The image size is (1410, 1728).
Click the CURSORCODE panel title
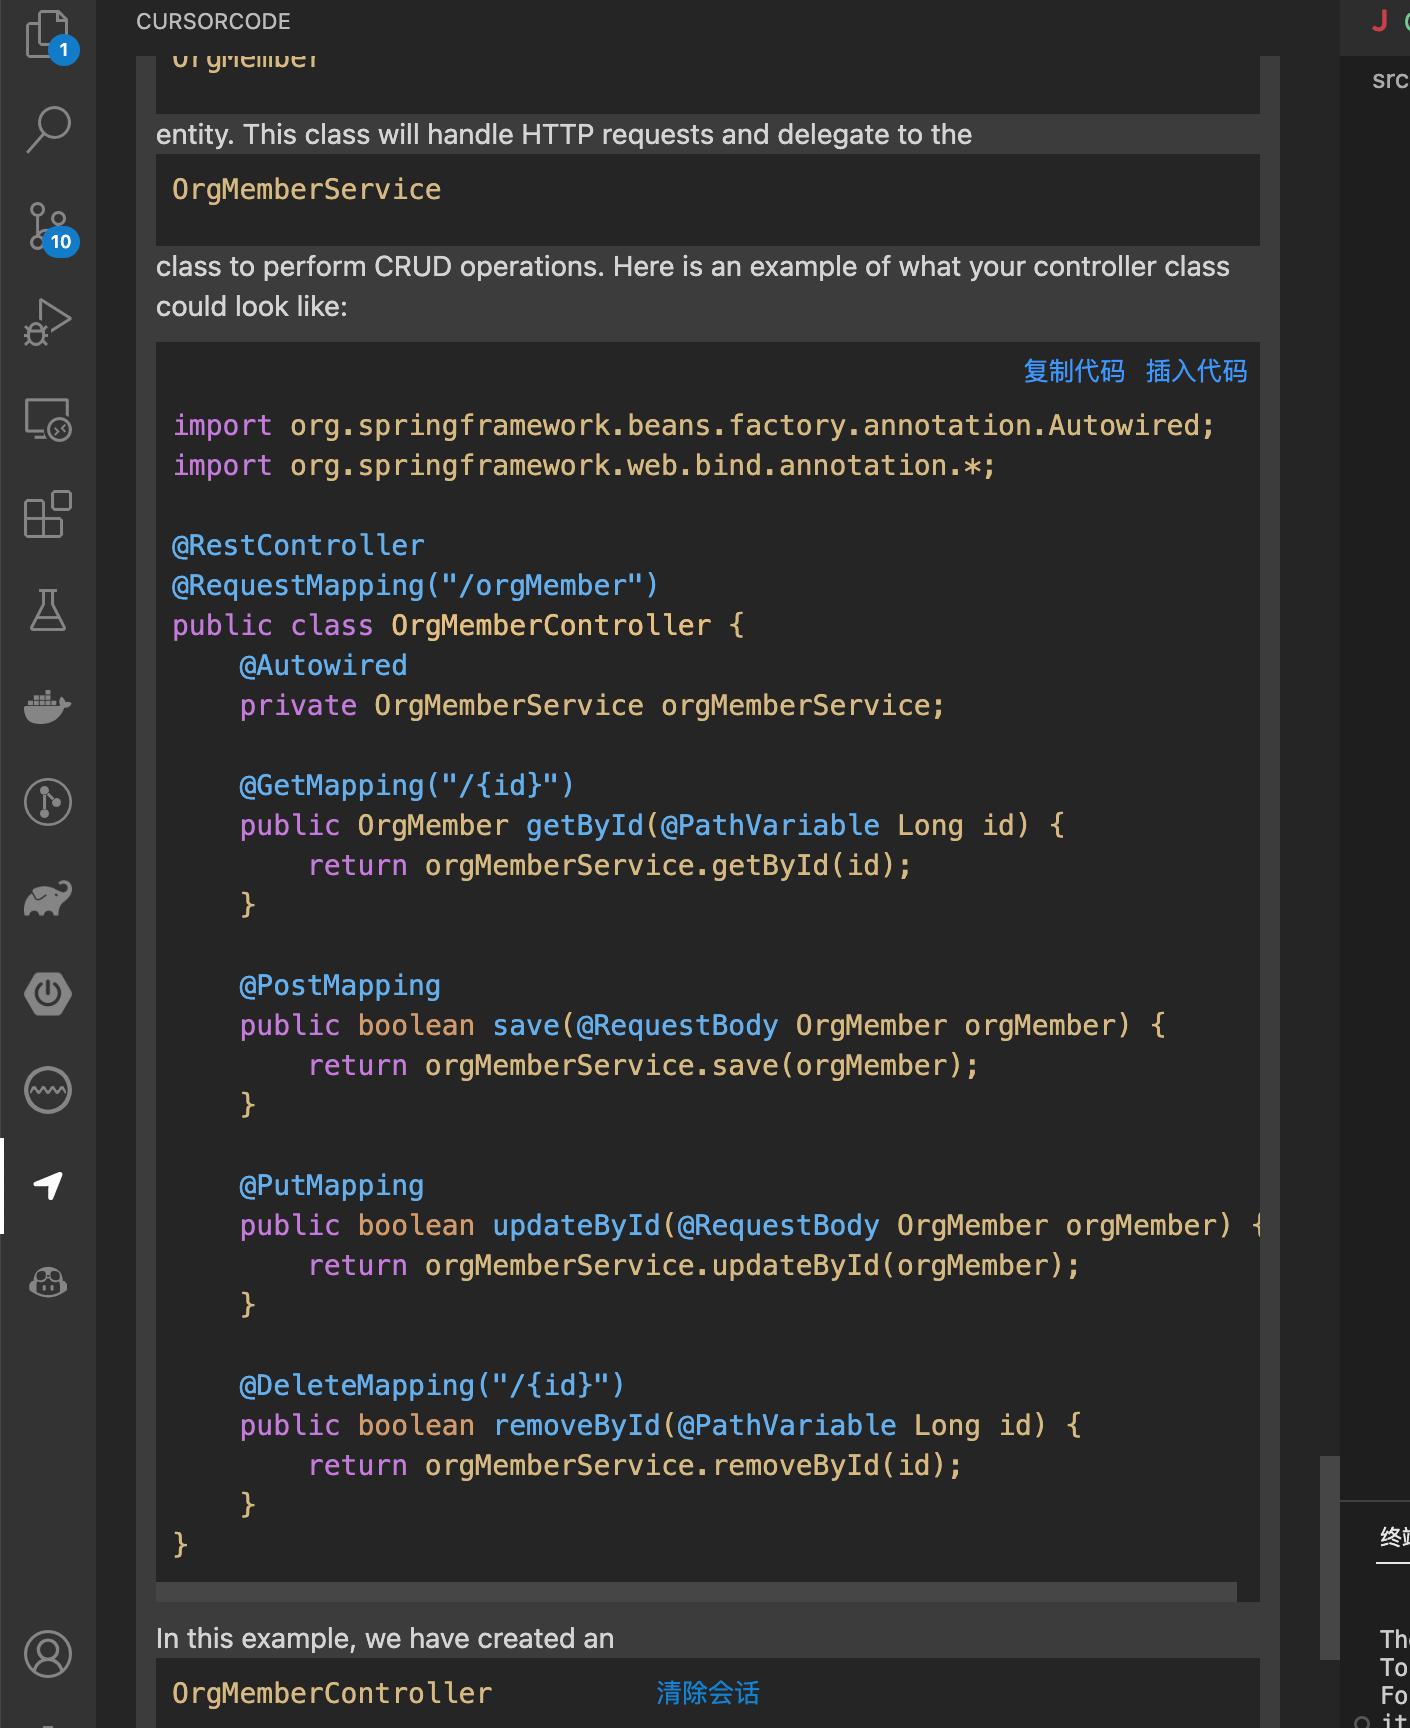[x=213, y=22]
